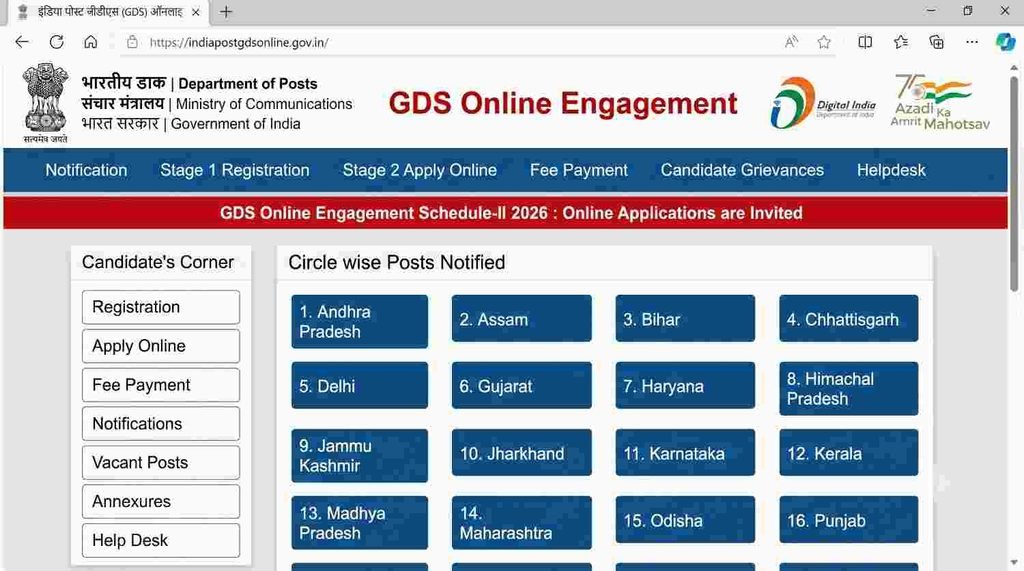
Task: Select circle 12. Kerala
Action: click(848, 453)
